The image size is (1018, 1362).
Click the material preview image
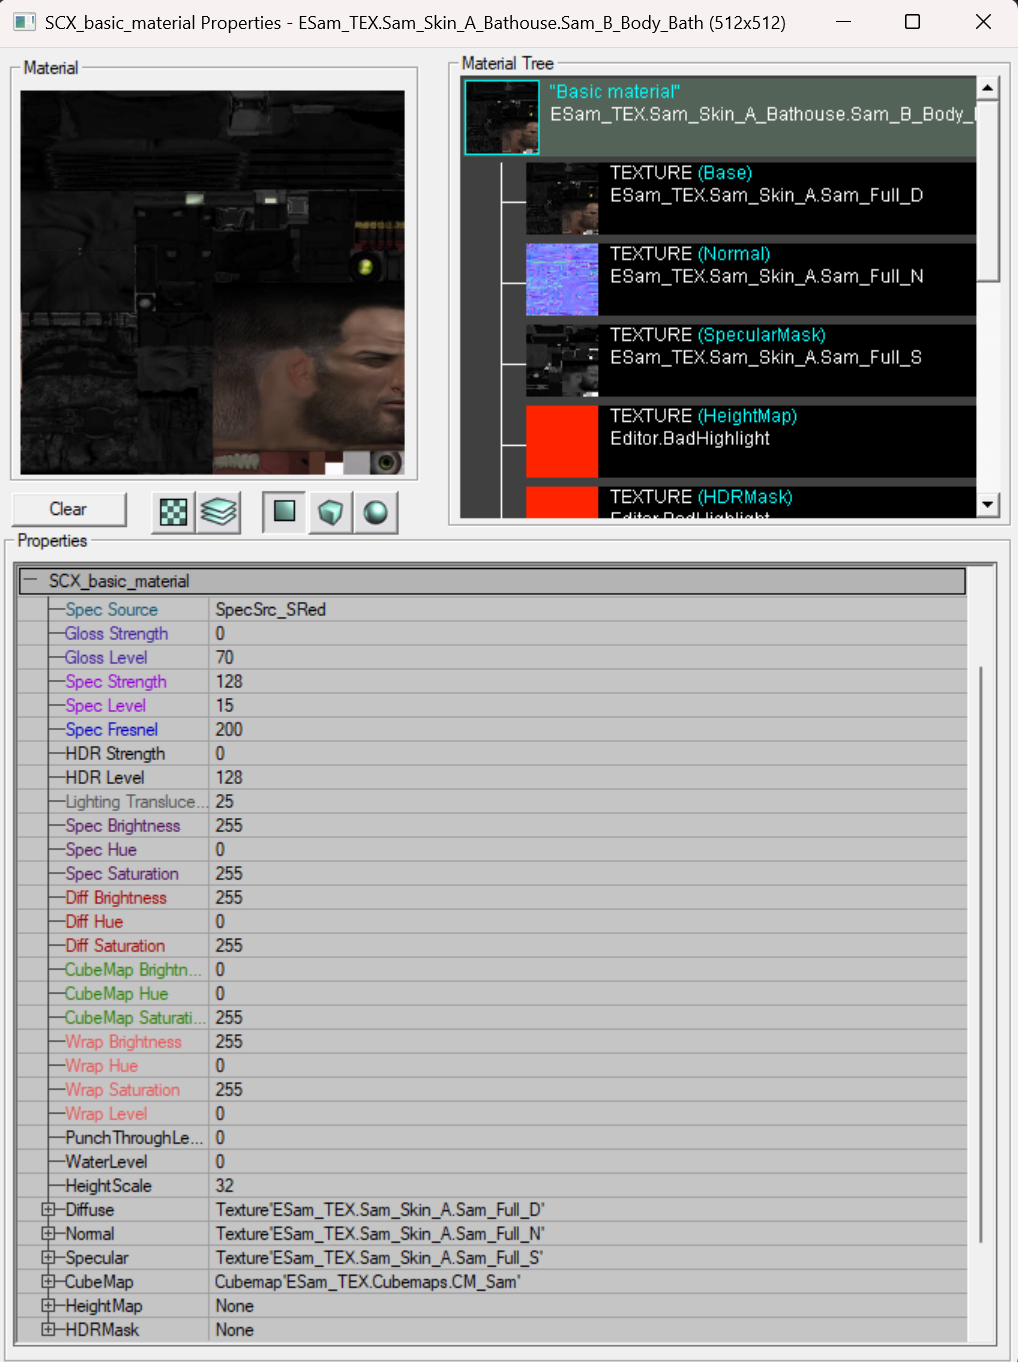click(x=213, y=282)
